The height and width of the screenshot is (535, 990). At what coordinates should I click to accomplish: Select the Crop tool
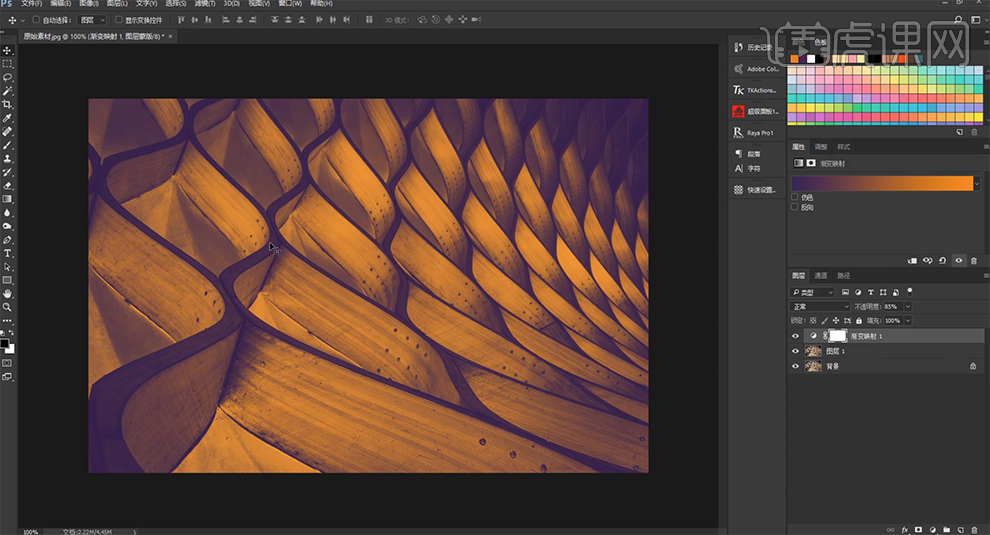pos(7,104)
